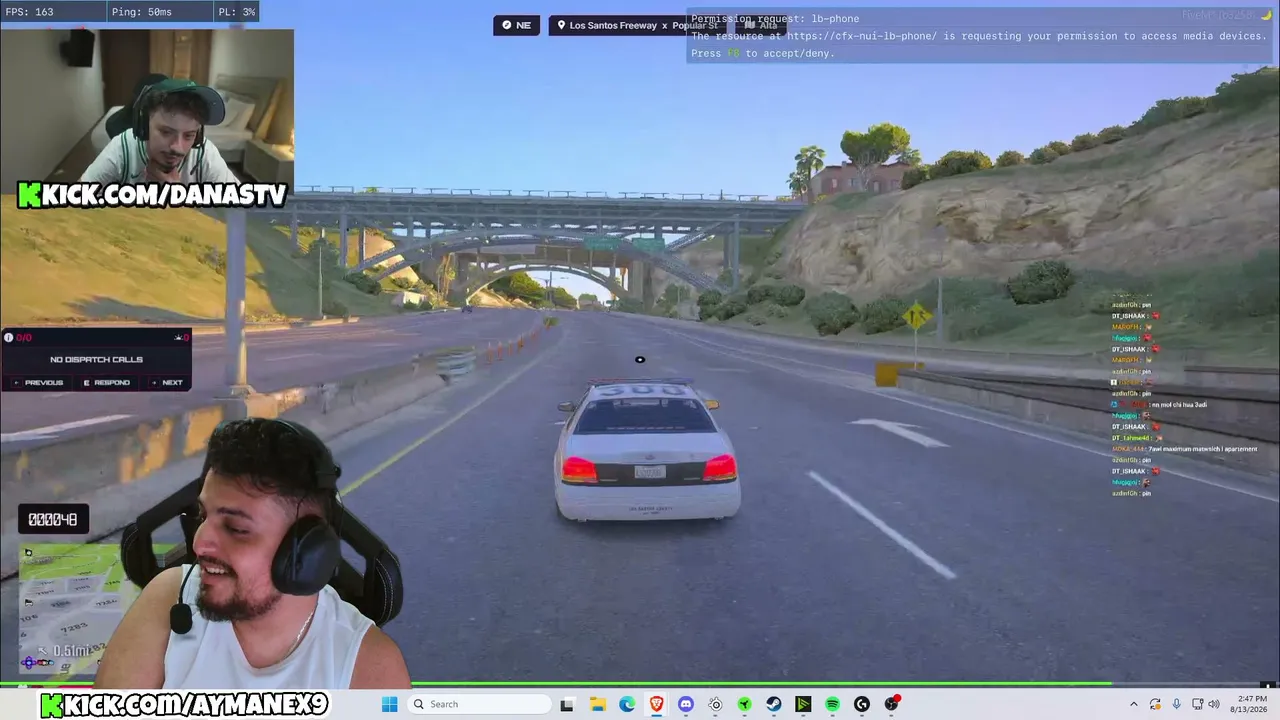Click the 0/0 dispatch call counter

coord(24,338)
